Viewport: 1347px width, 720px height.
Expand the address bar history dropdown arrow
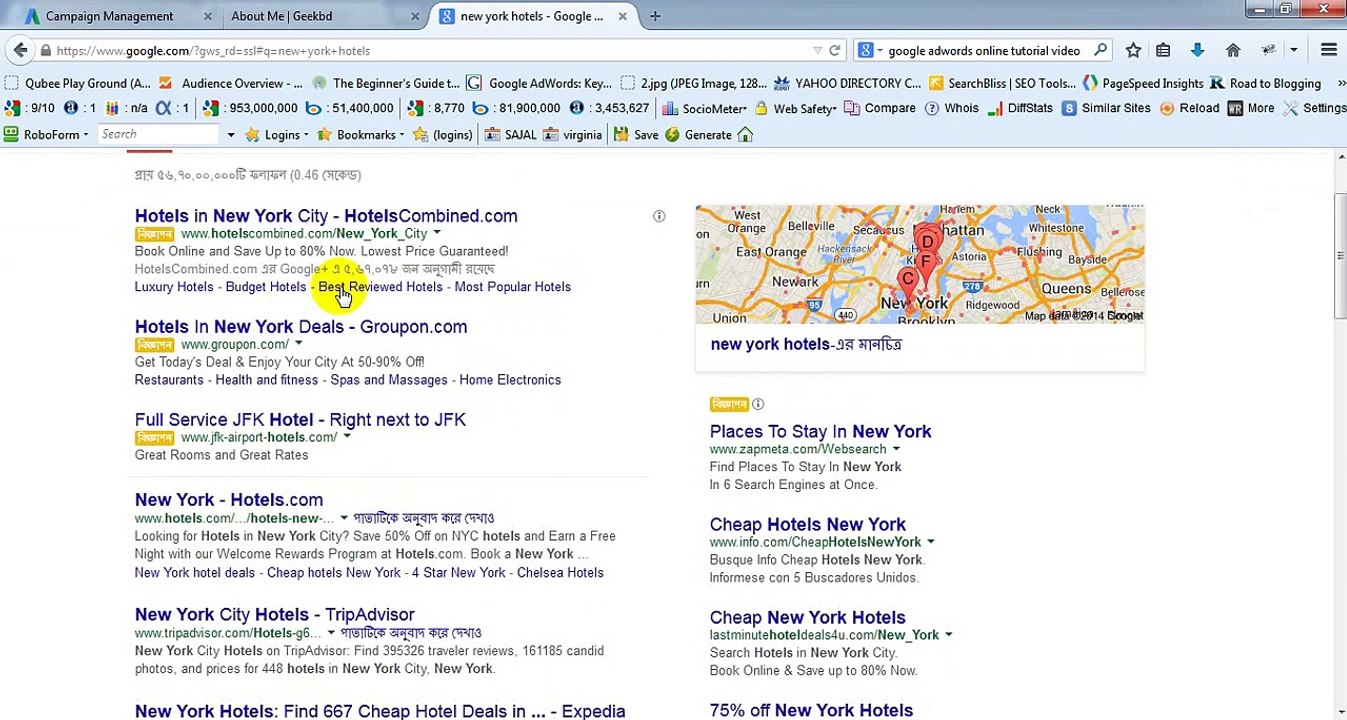pyautogui.click(x=817, y=50)
